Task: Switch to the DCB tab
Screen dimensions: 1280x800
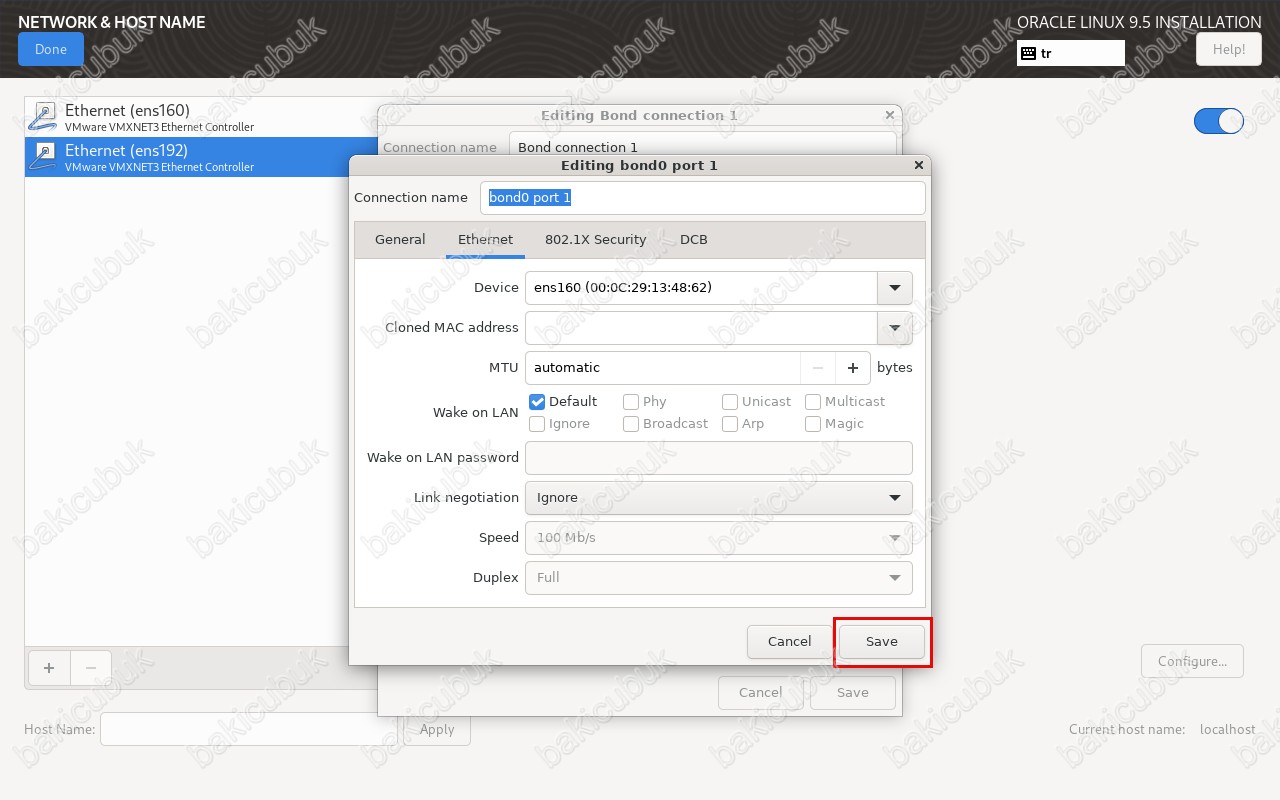Action: (693, 240)
